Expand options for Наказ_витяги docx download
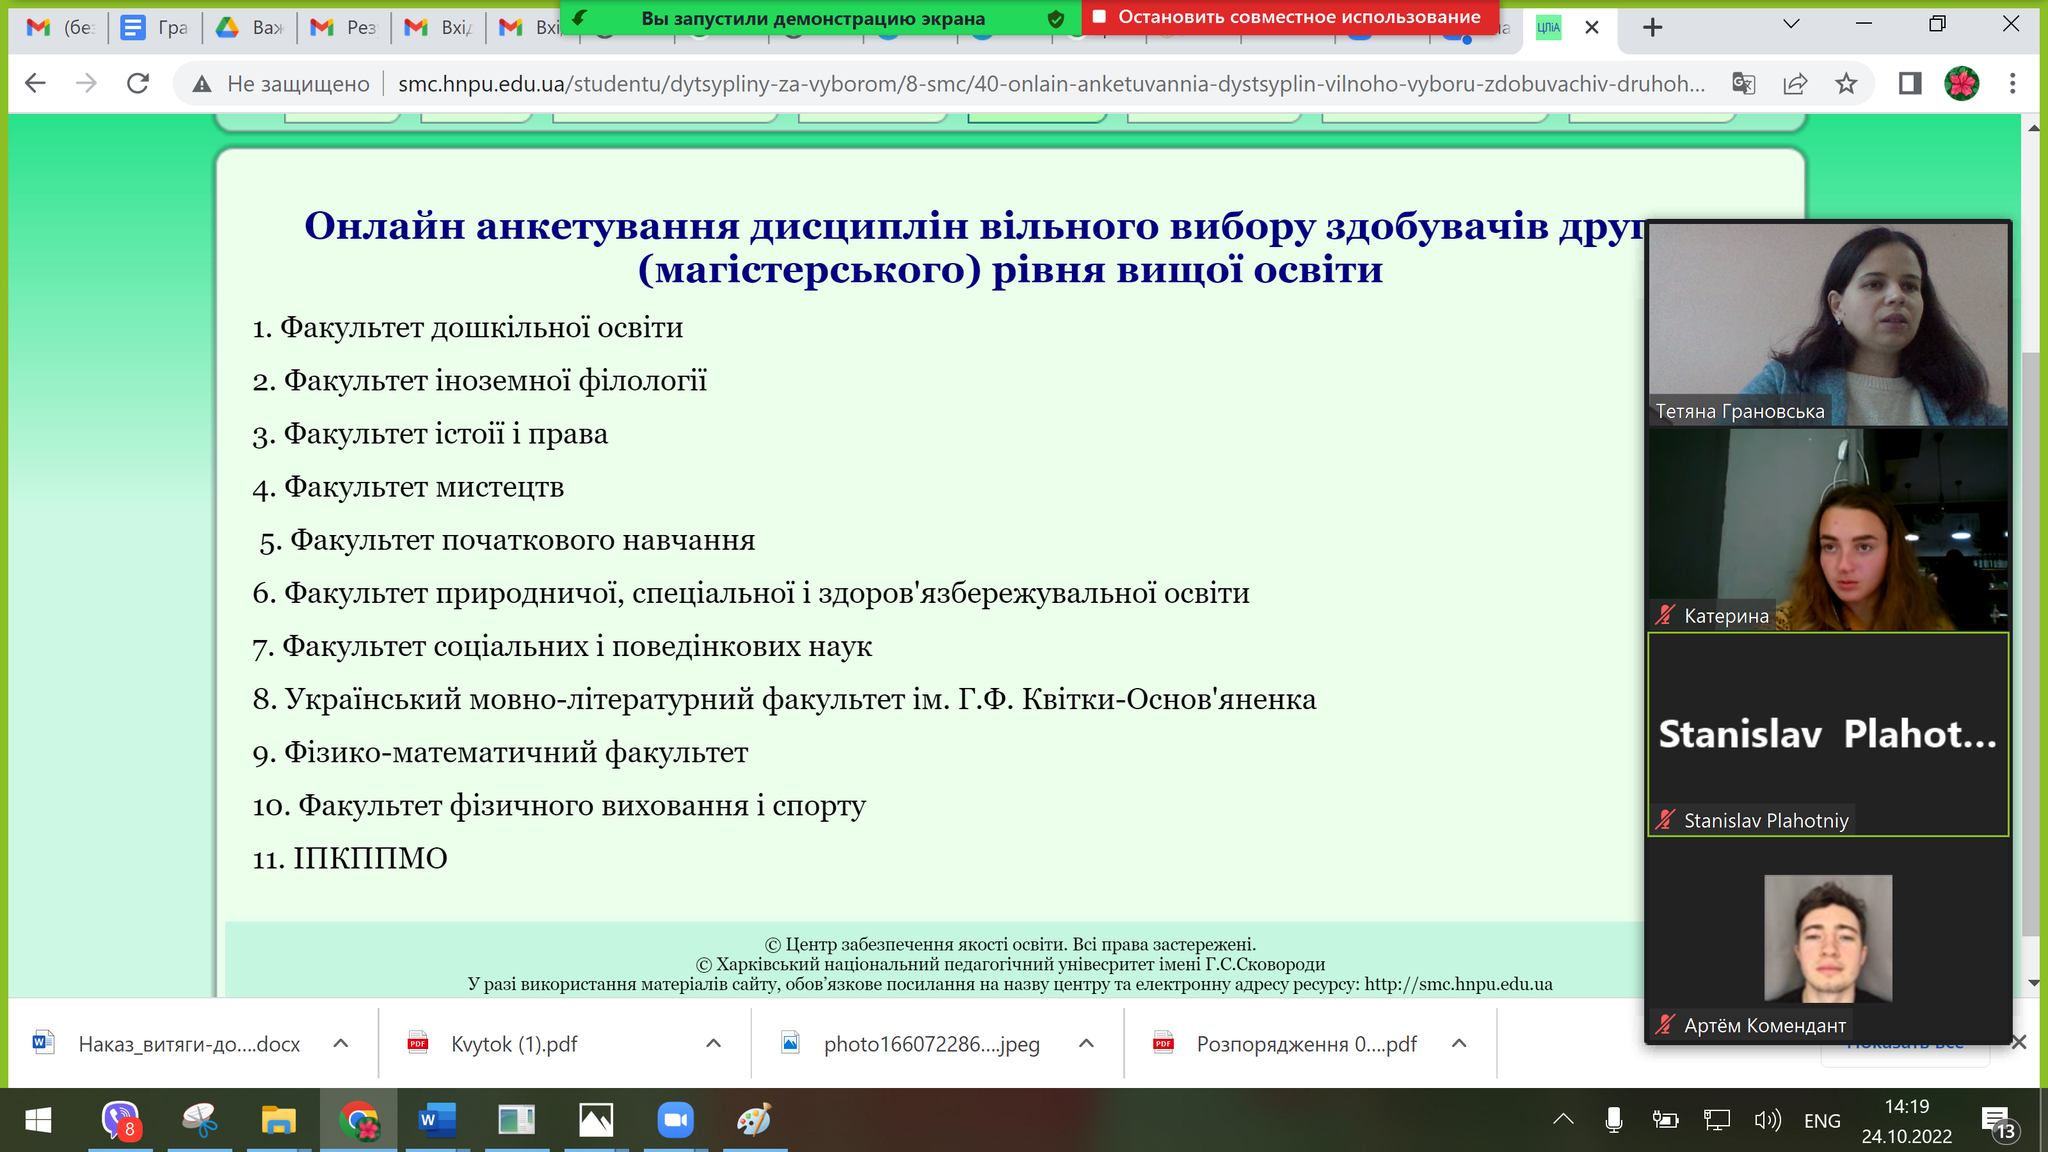This screenshot has width=2048, height=1152. [x=340, y=1043]
